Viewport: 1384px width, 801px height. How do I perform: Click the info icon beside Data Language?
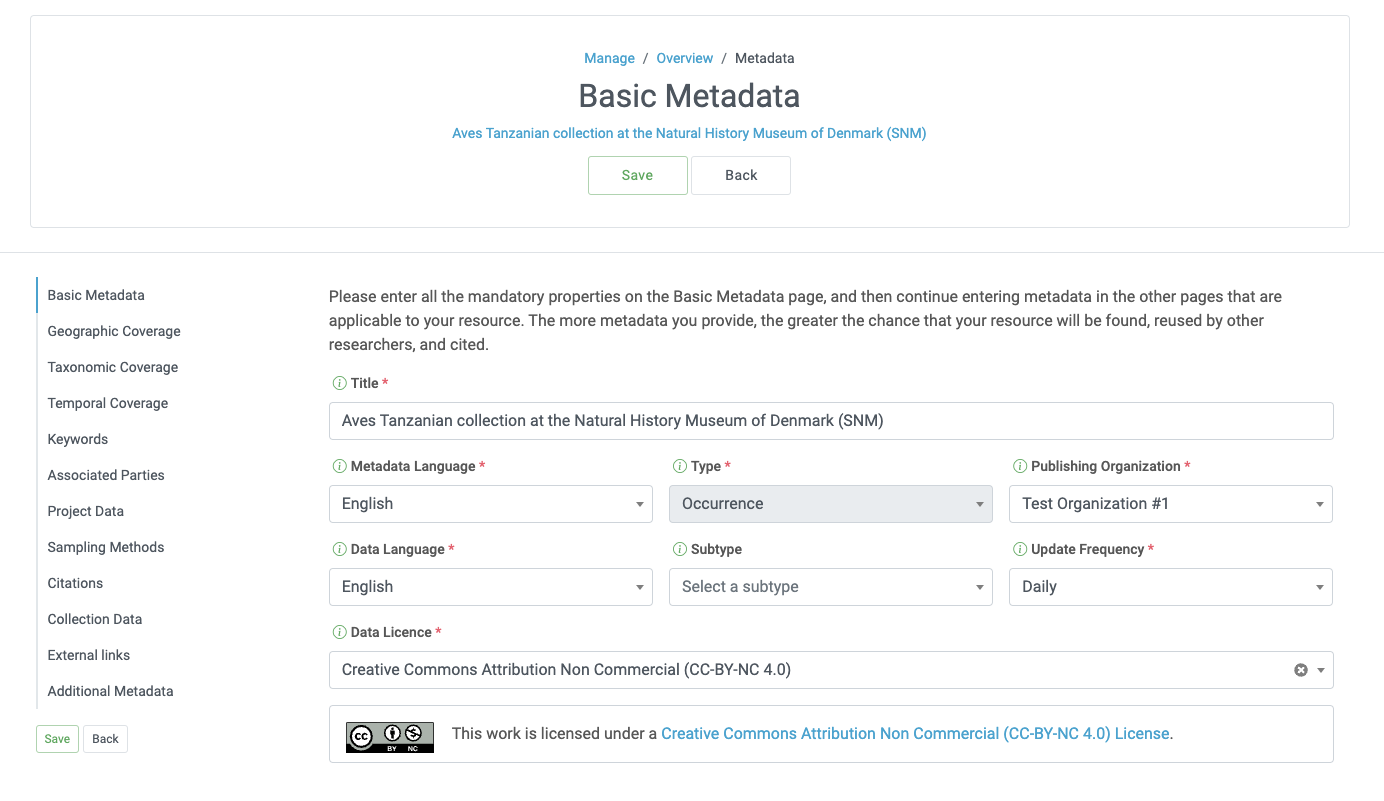click(x=339, y=550)
